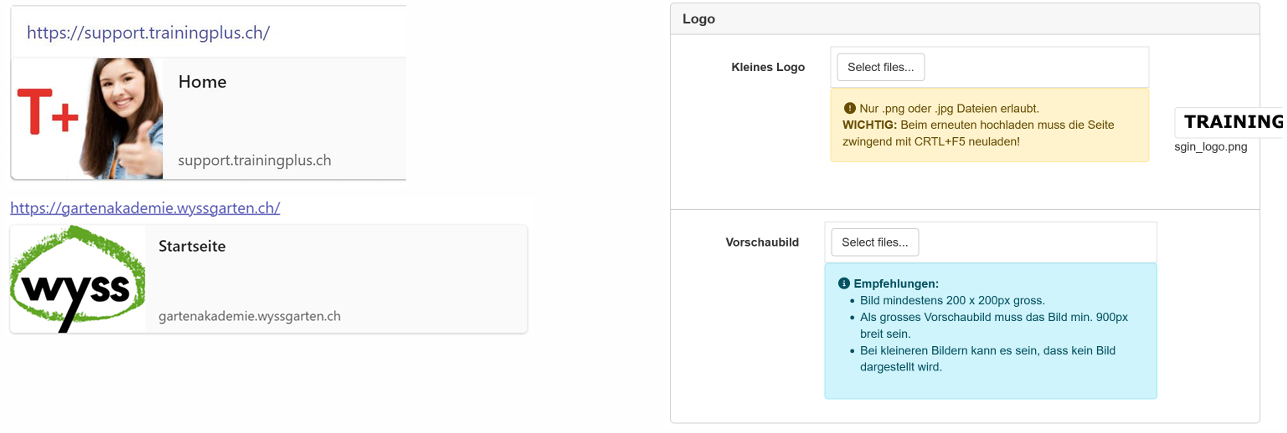Click the red T+ logo image
1287x433 pixels.
(47, 112)
